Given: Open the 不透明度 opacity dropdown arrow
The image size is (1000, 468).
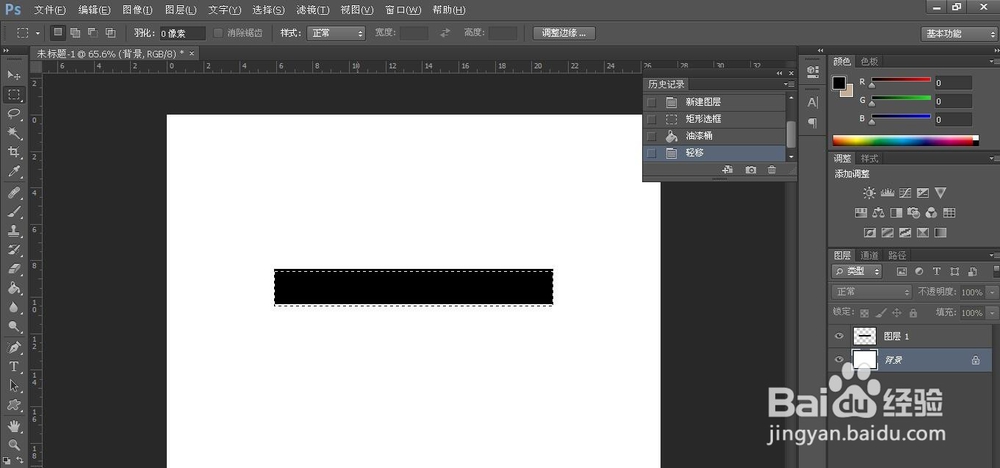Looking at the screenshot, I should pos(991,292).
